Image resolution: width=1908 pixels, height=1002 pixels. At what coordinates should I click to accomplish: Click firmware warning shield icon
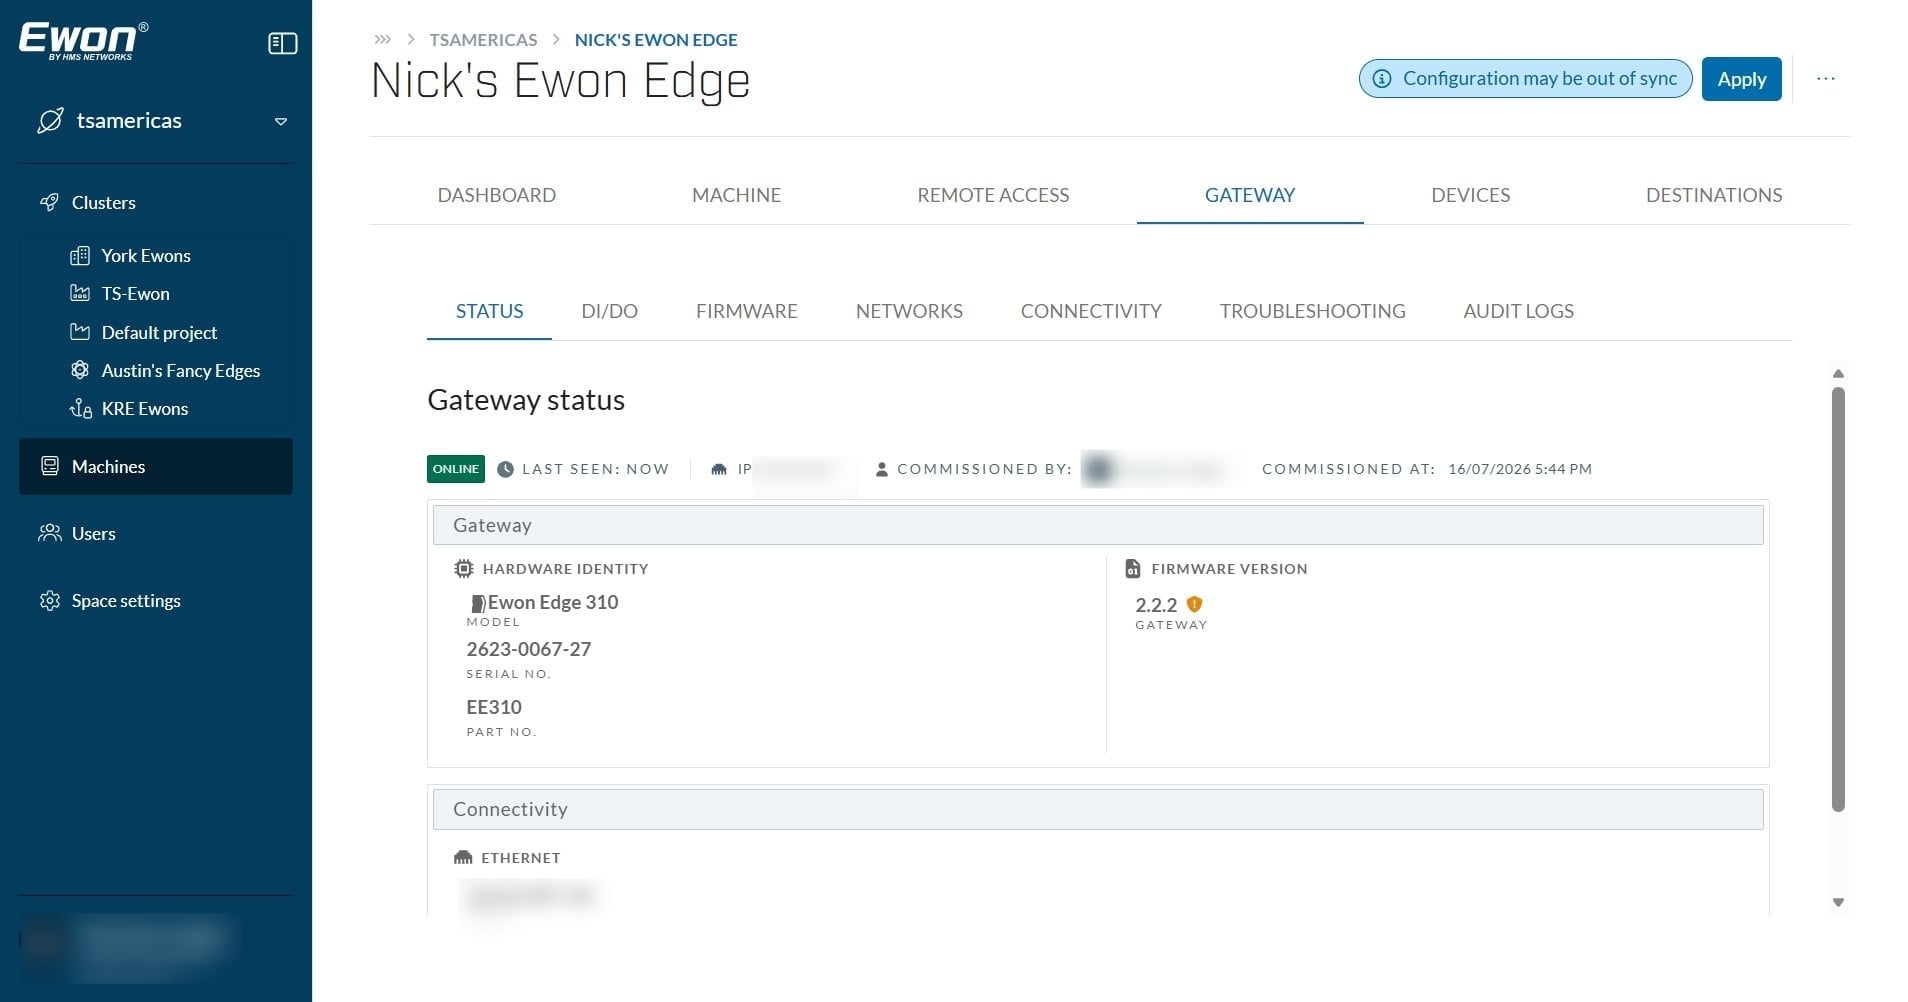point(1194,604)
